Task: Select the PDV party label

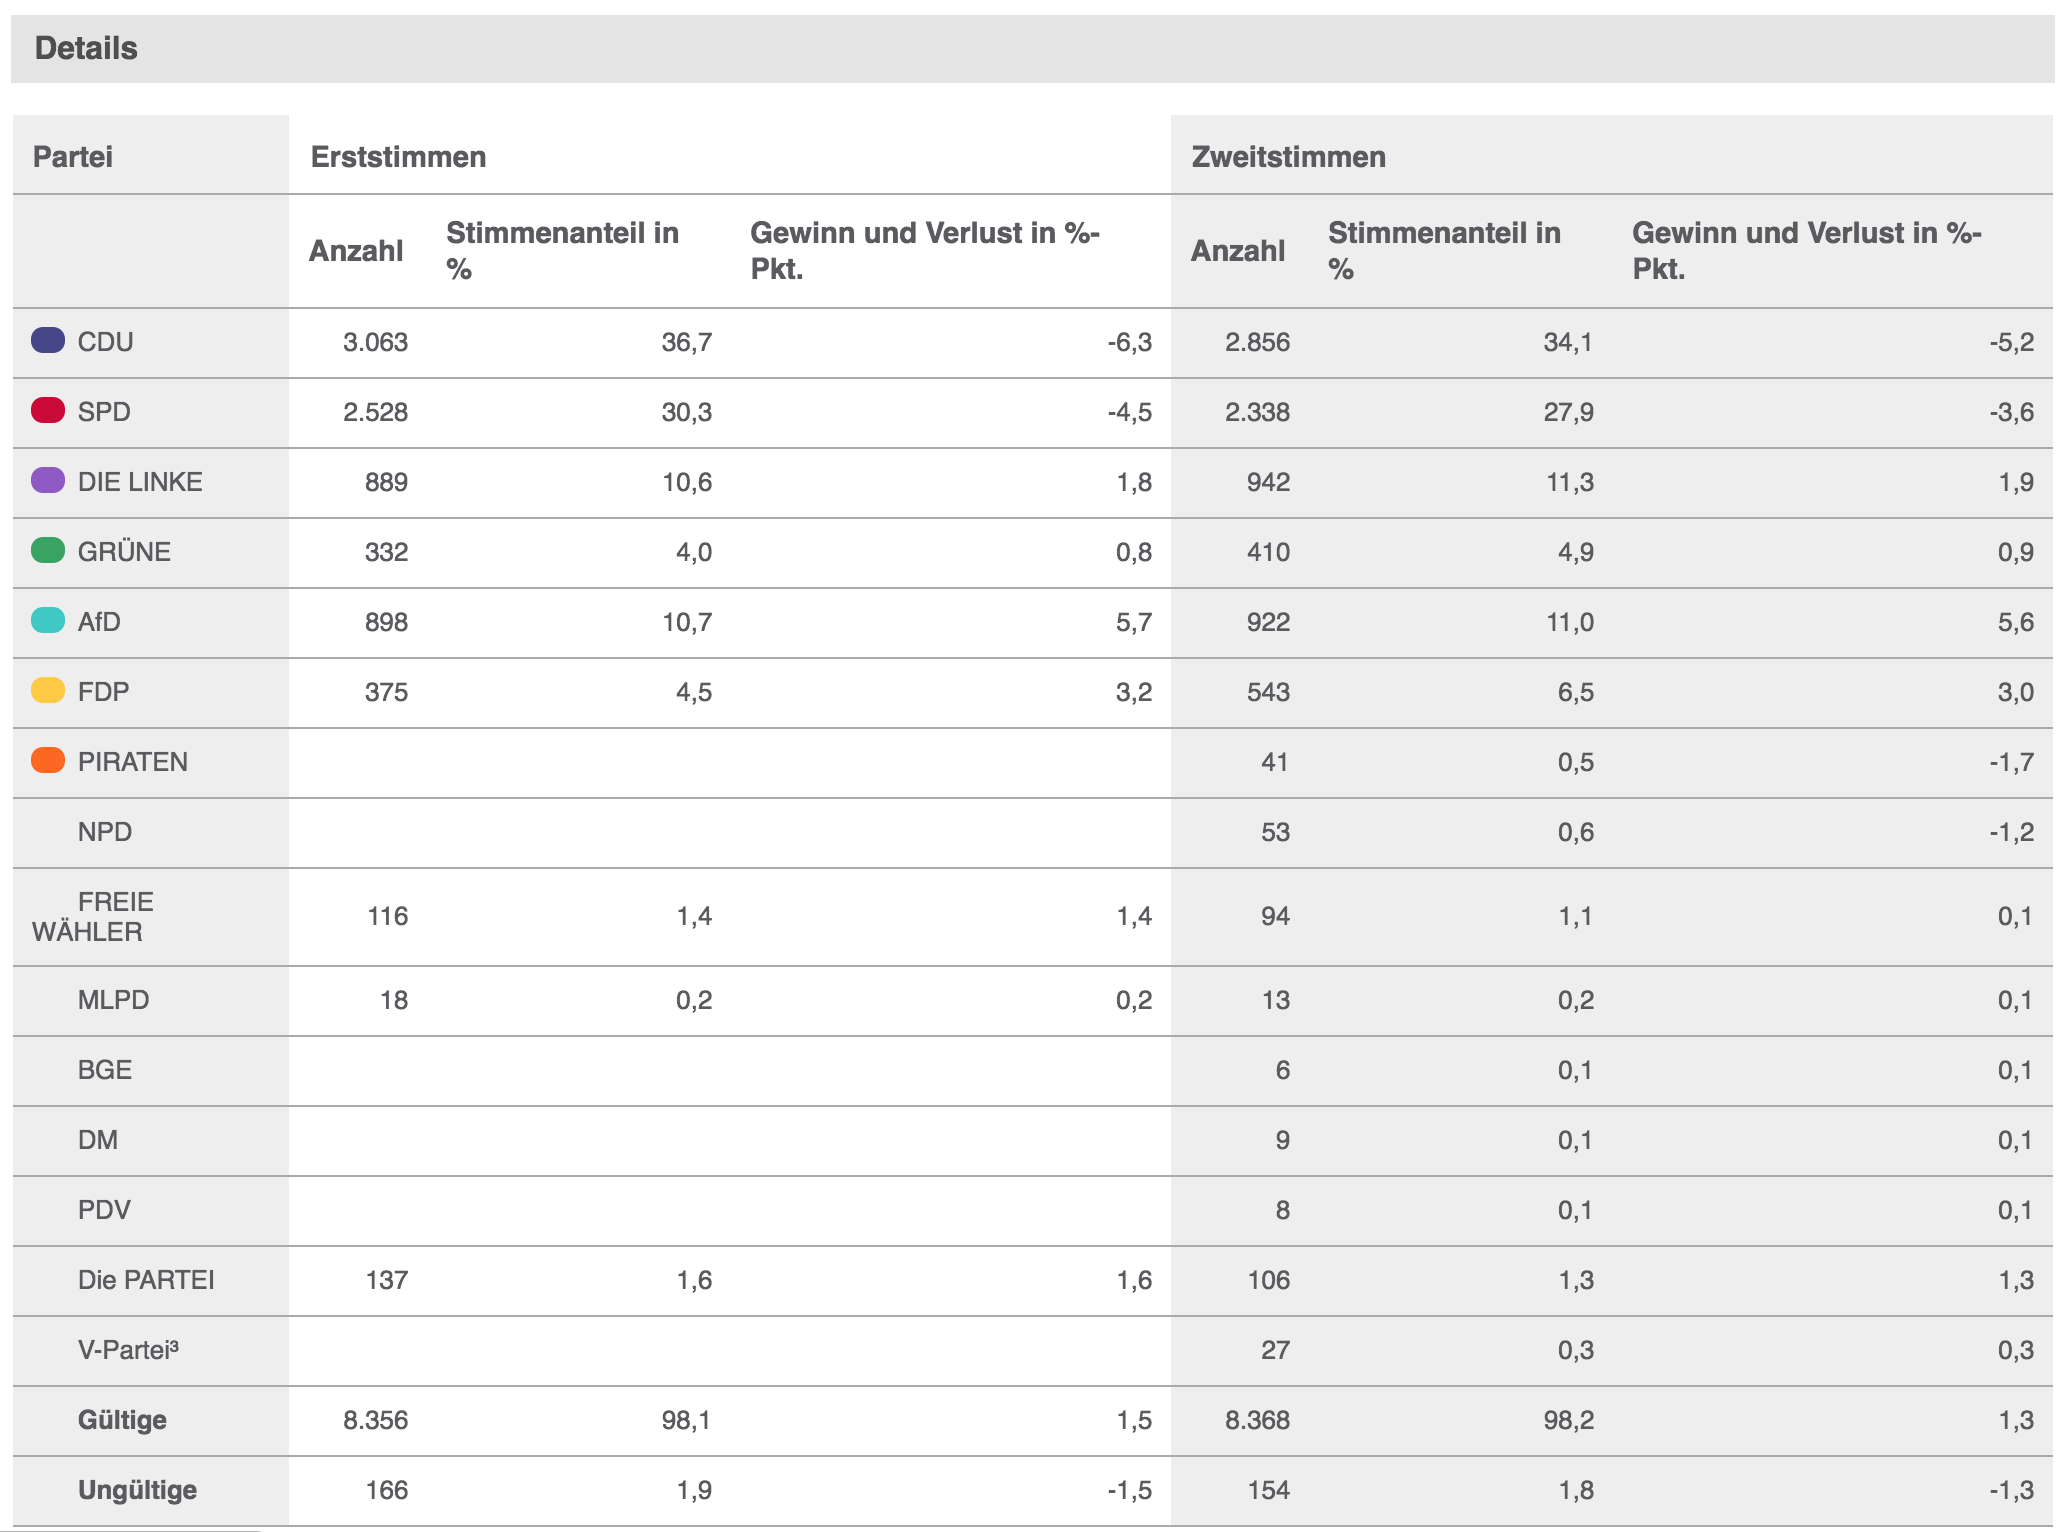Action: tap(104, 1210)
